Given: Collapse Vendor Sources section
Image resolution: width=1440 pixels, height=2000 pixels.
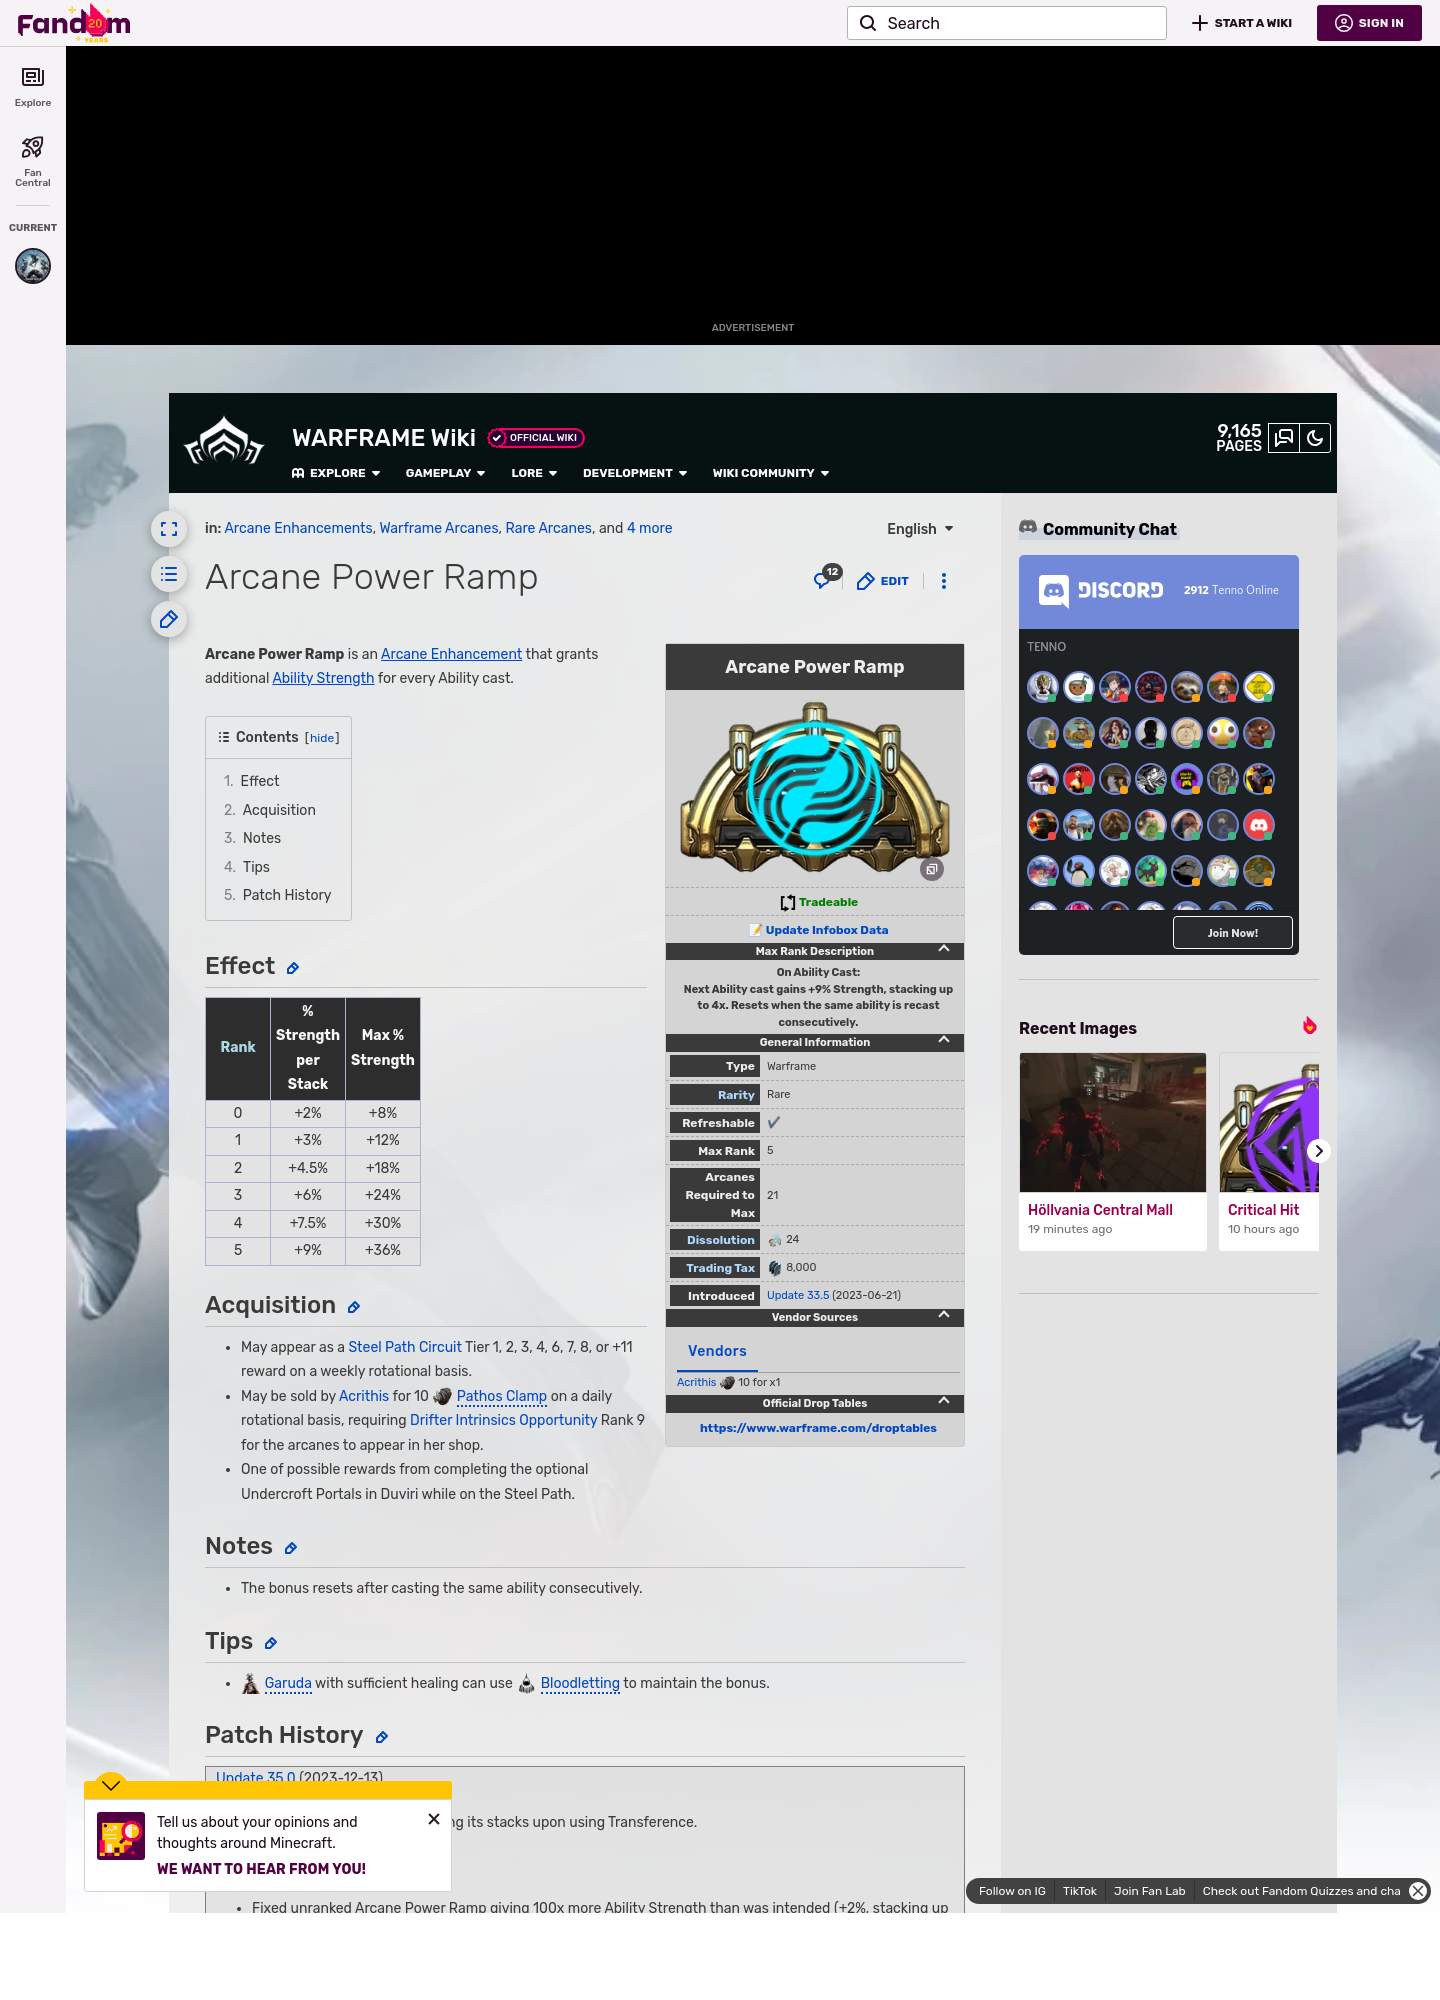Looking at the screenshot, I should 944,1315.
